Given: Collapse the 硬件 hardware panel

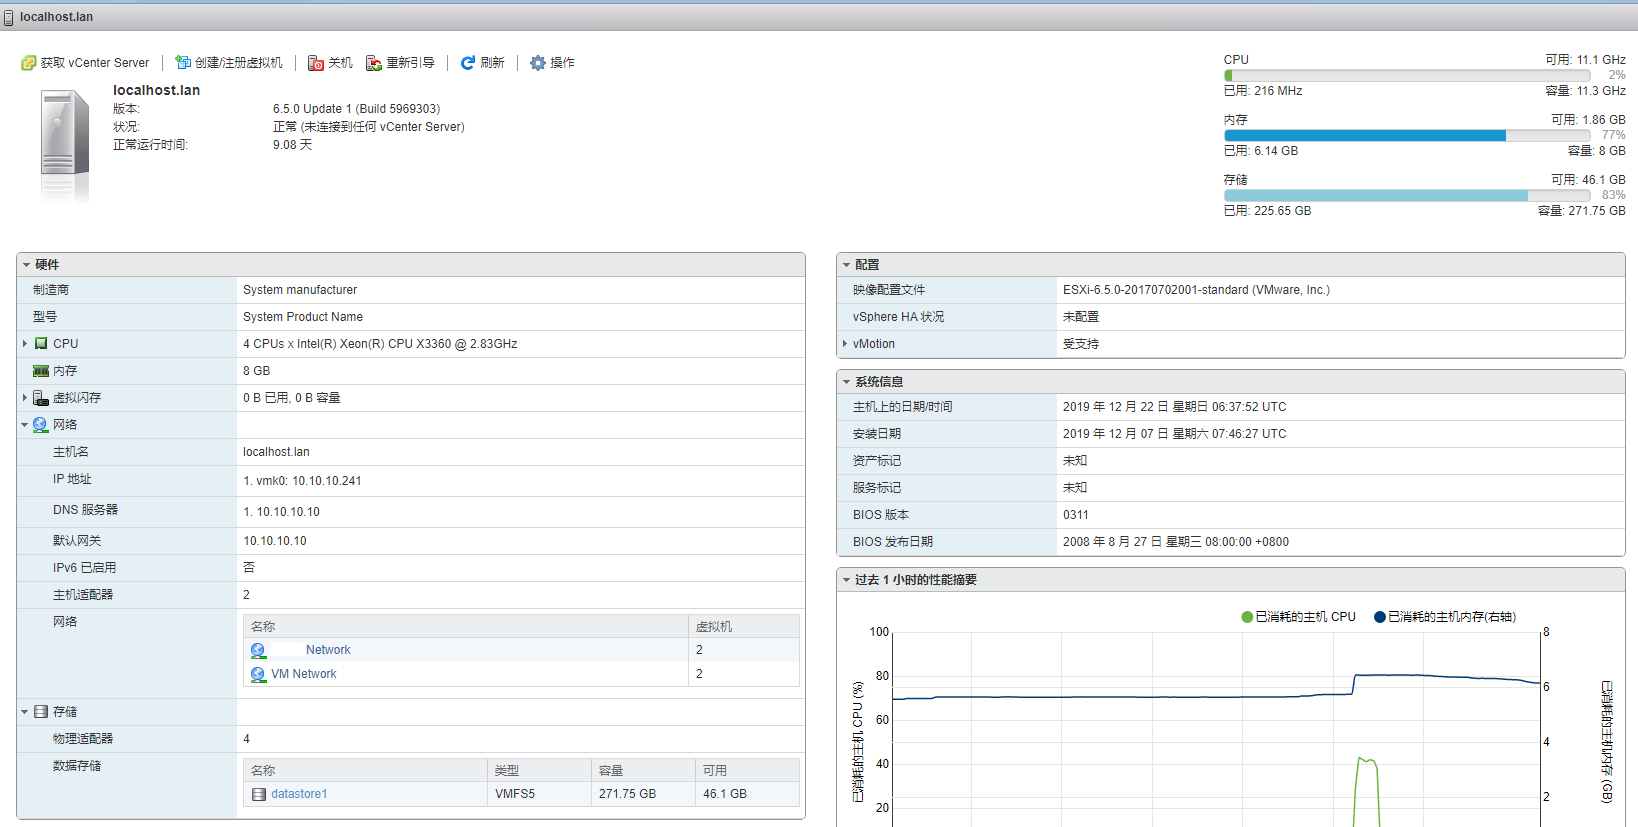Looking at the screenshot, I should coord(26,265).
